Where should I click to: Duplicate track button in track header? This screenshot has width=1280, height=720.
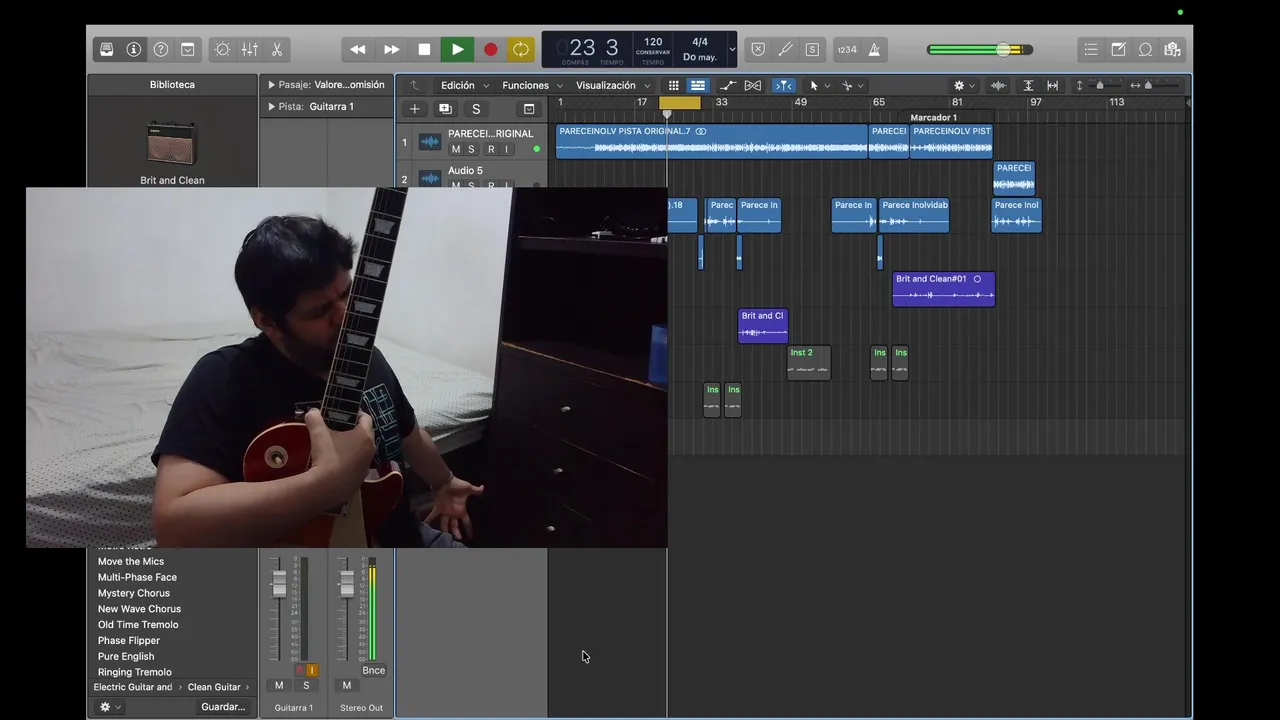tap(446, 109)
